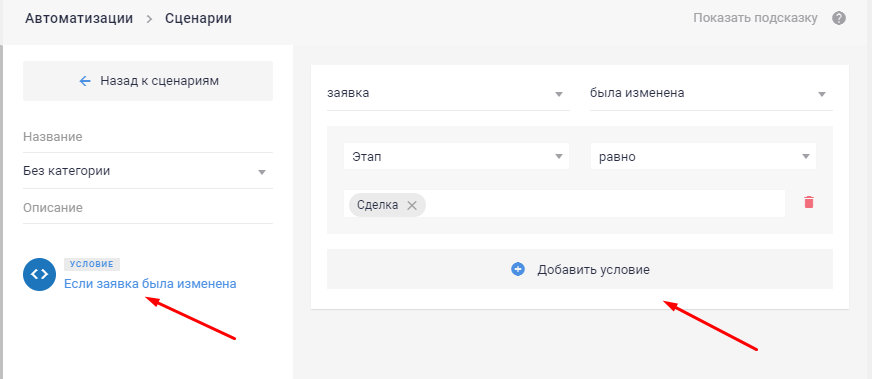Click the УСЛОВИЕ label badge
Screen dimensions: 872x379
coord(92,265)
